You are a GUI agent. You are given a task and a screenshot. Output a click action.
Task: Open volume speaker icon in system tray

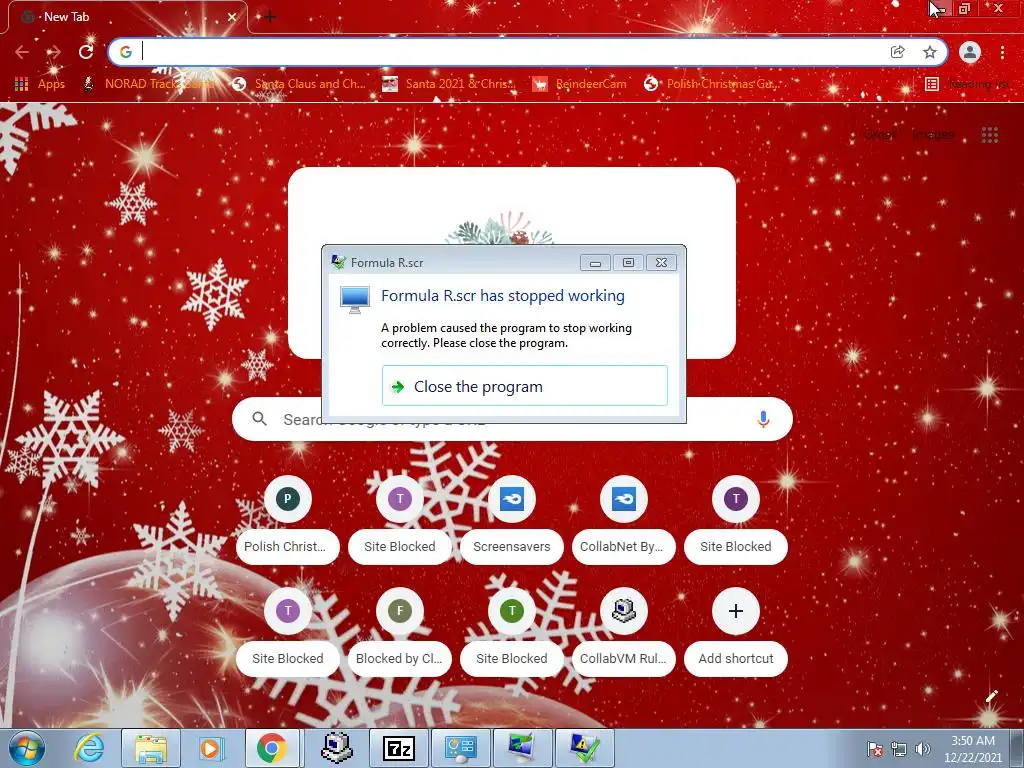click(x=923, y=749)
